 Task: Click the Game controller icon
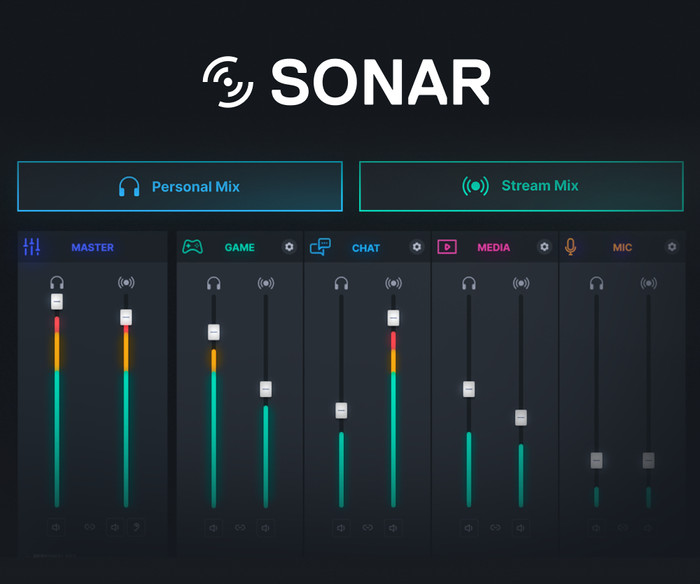click(x=192, y=247)
